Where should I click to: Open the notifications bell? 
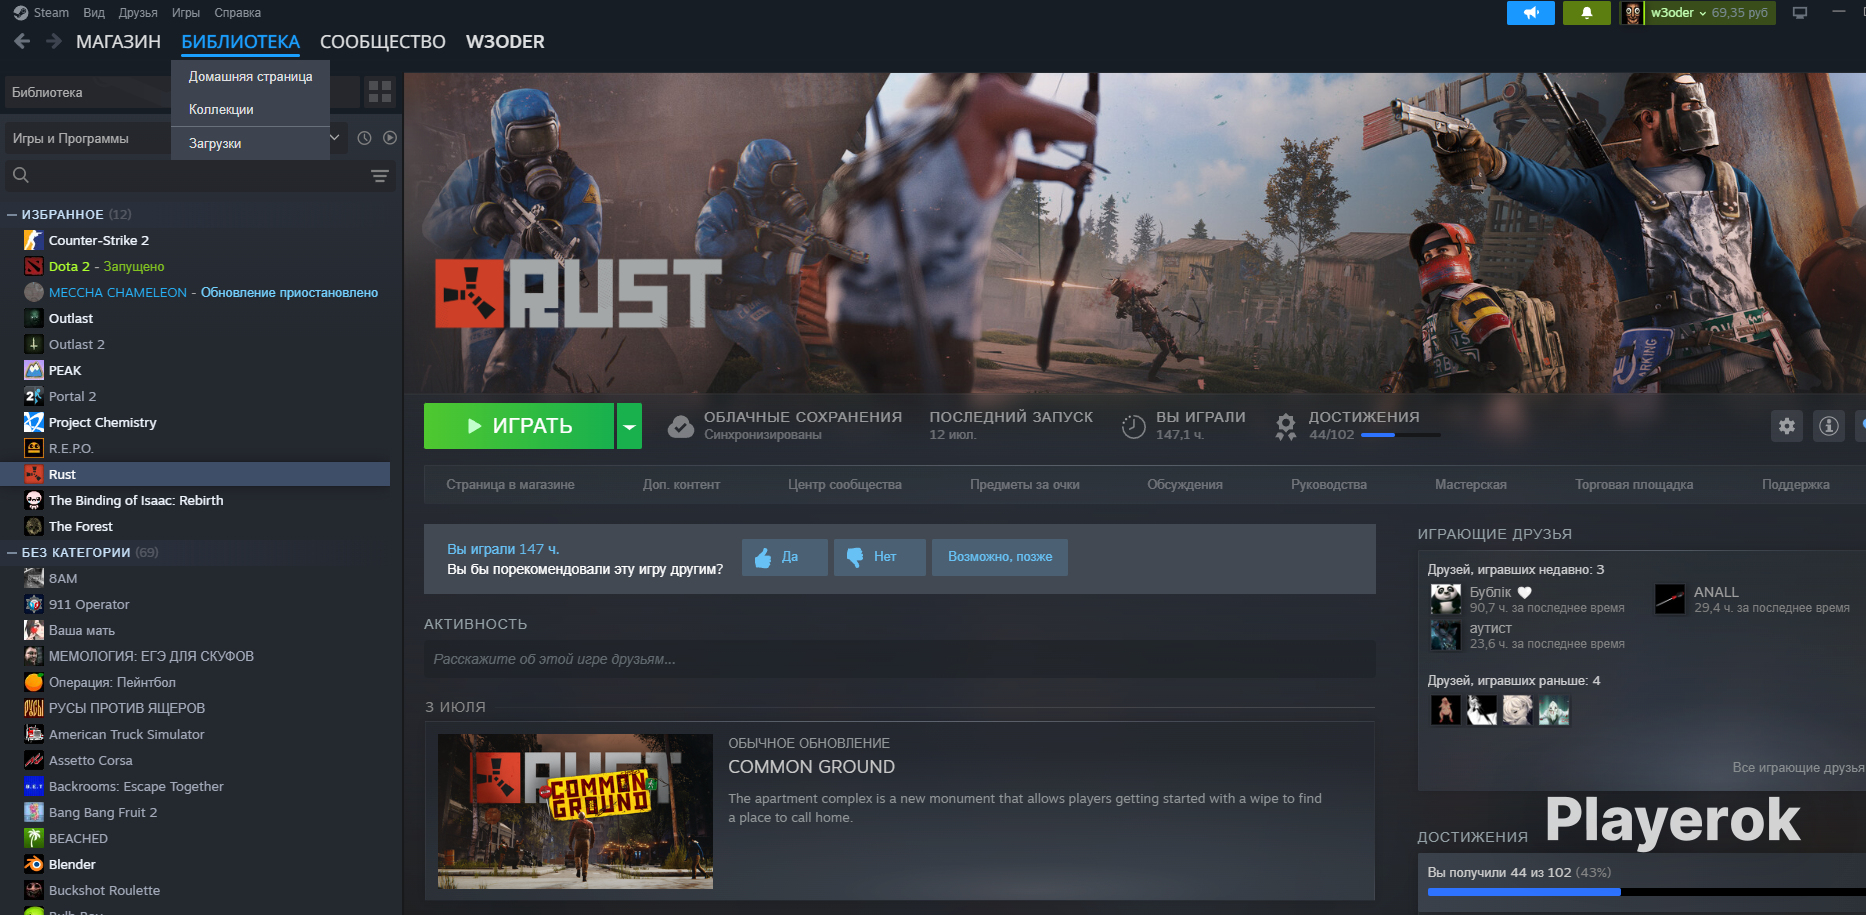pyautogui.click(x=1586, y=13)
